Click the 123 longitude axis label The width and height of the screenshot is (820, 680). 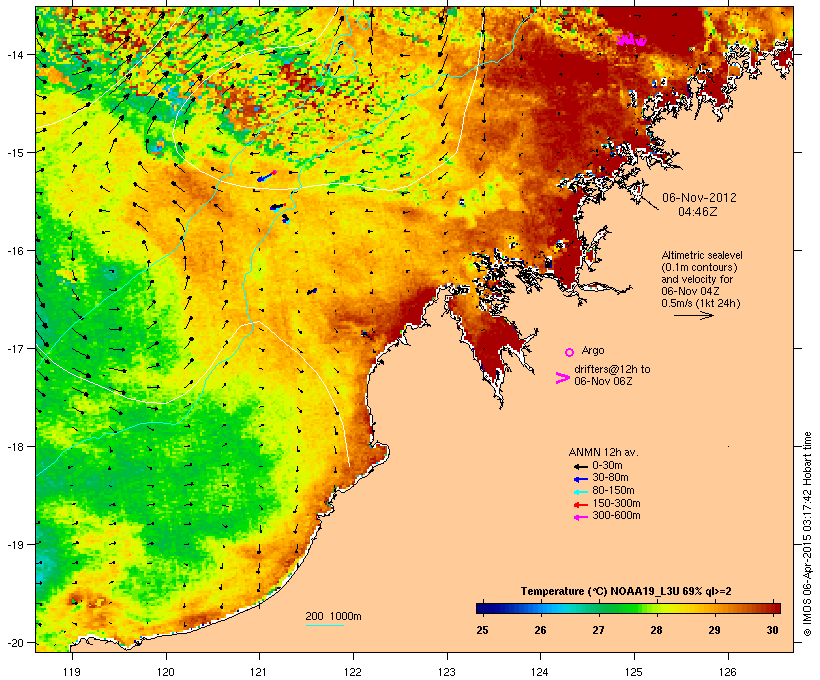coord(447,672)
